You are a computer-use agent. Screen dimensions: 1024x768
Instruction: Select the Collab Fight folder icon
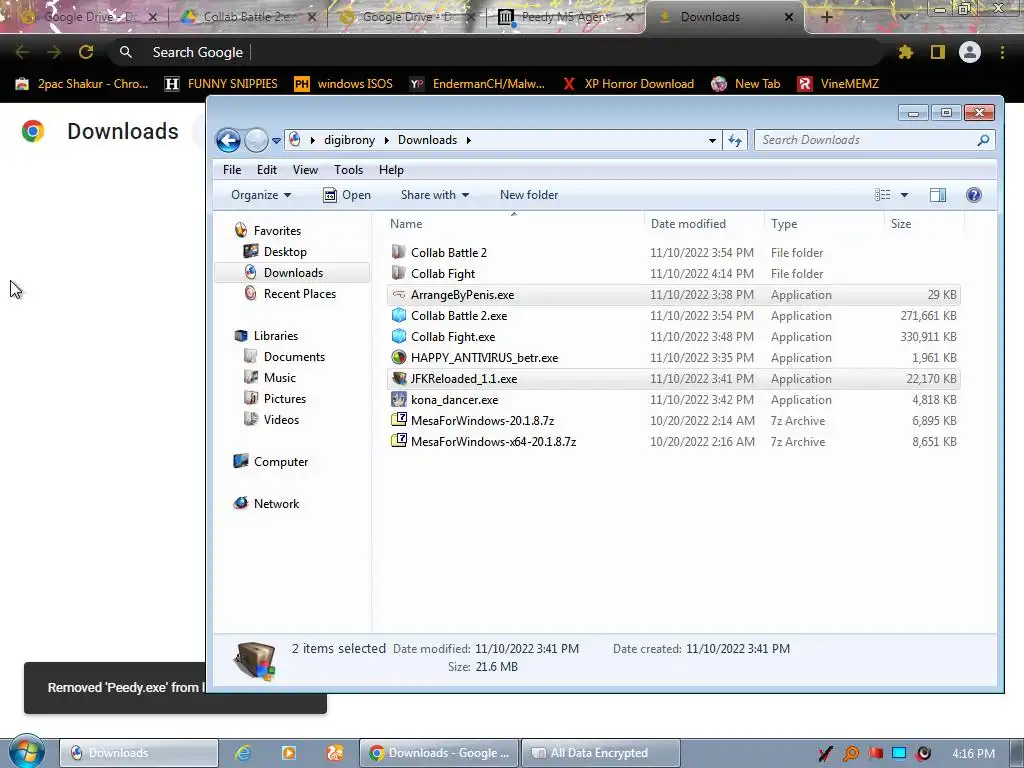click(399, 273)
